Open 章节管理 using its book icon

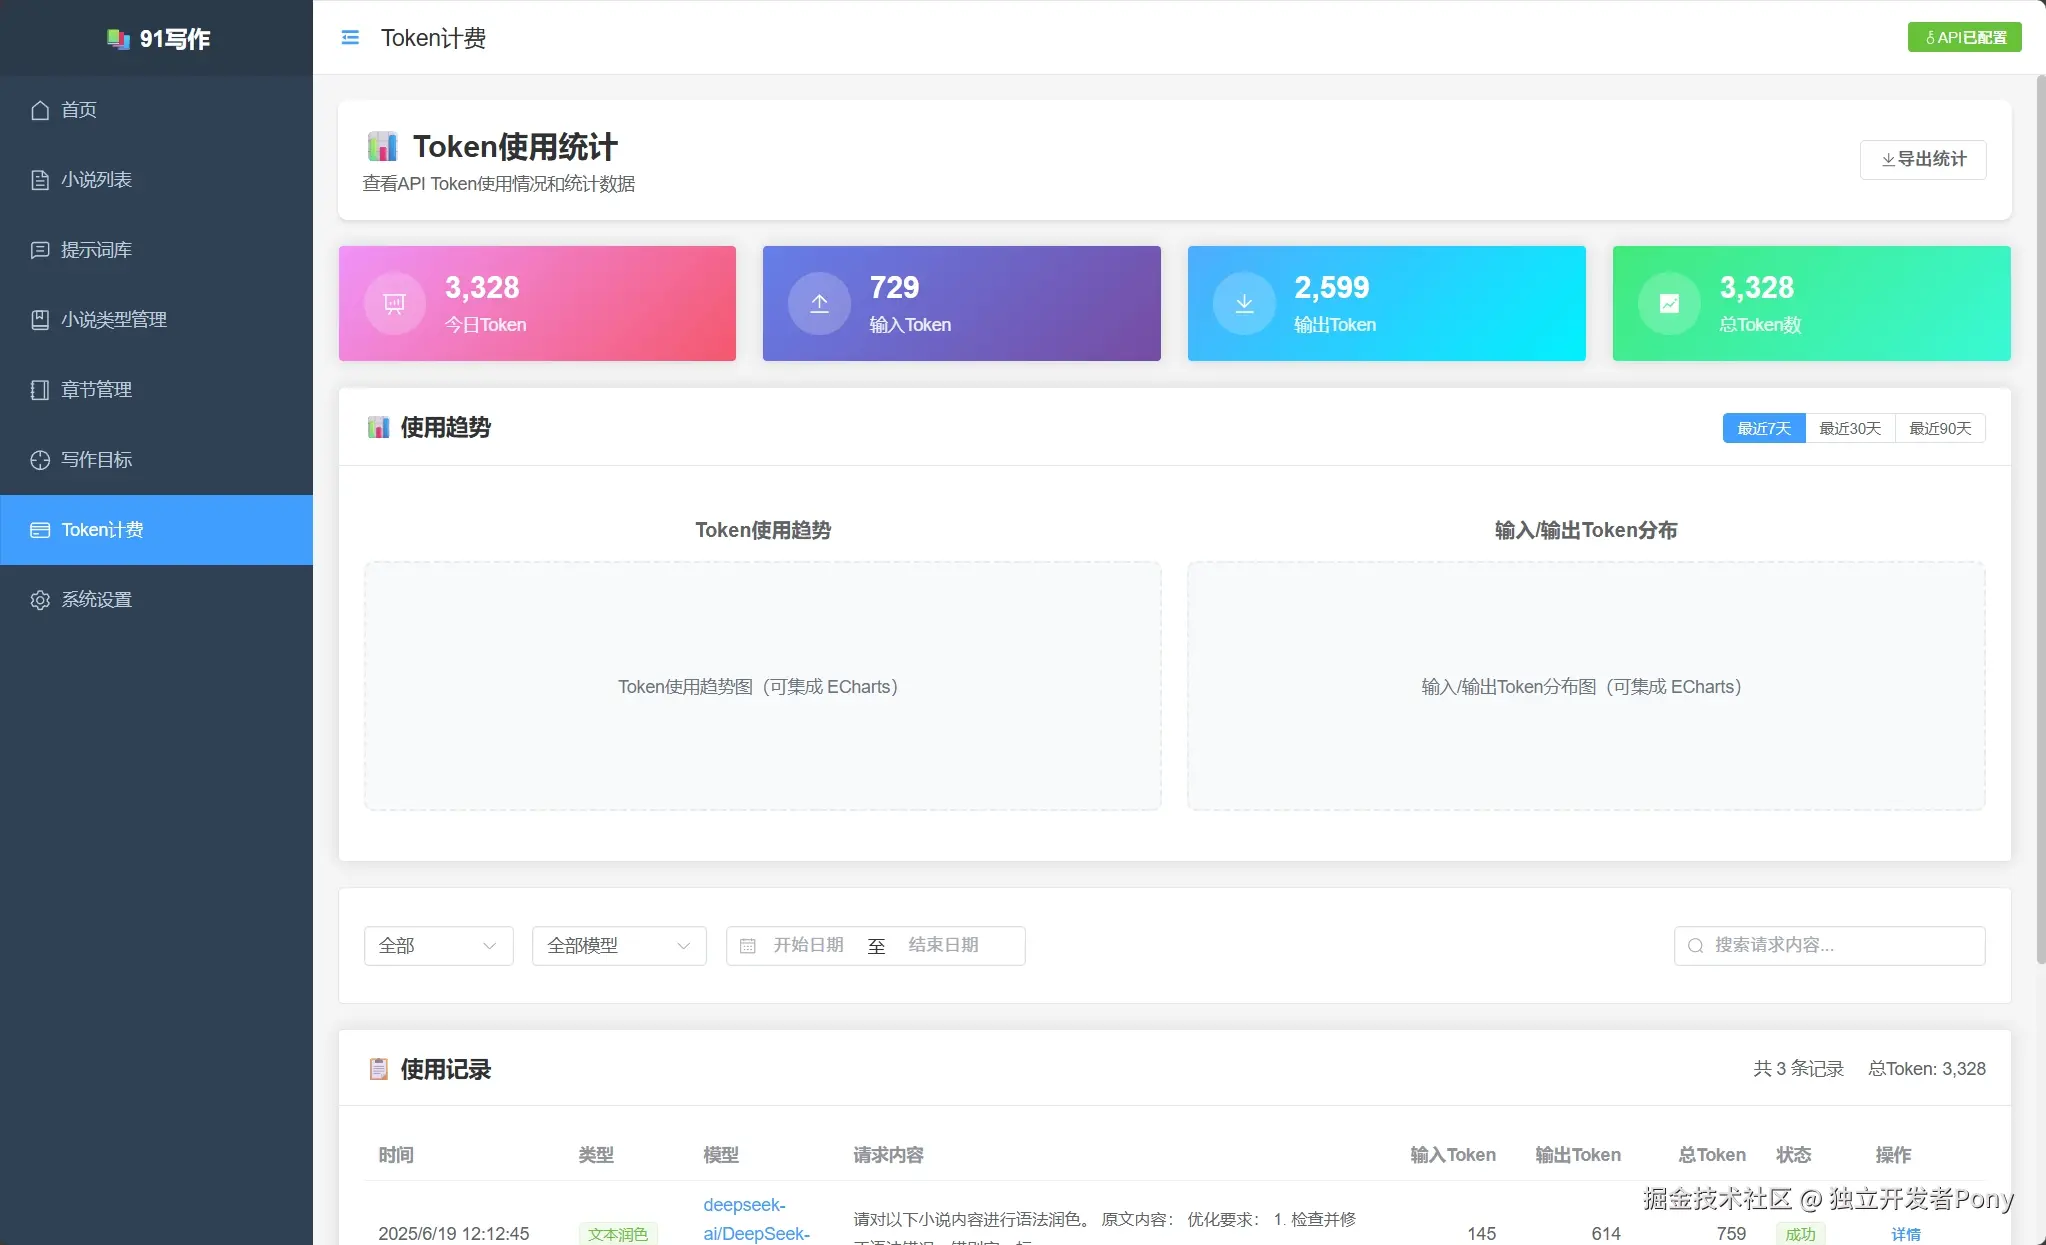40,390
